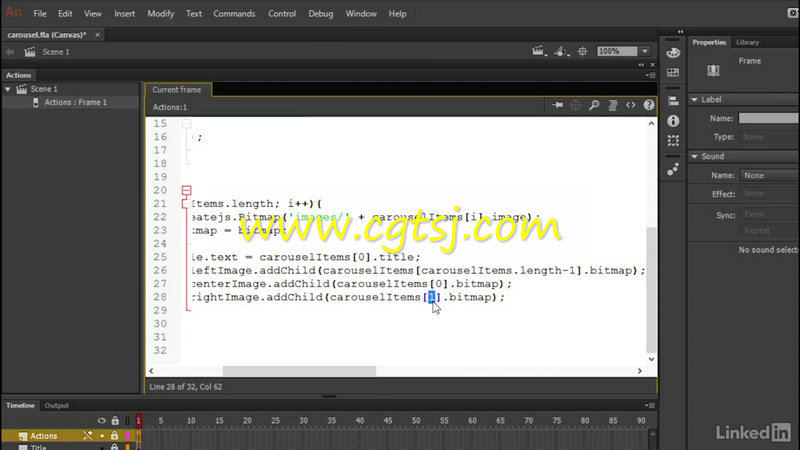This screenshot has width=800, height=450.
Task: Click the Actions layer pencil-slash icon
Action: (x=88, y=435)
